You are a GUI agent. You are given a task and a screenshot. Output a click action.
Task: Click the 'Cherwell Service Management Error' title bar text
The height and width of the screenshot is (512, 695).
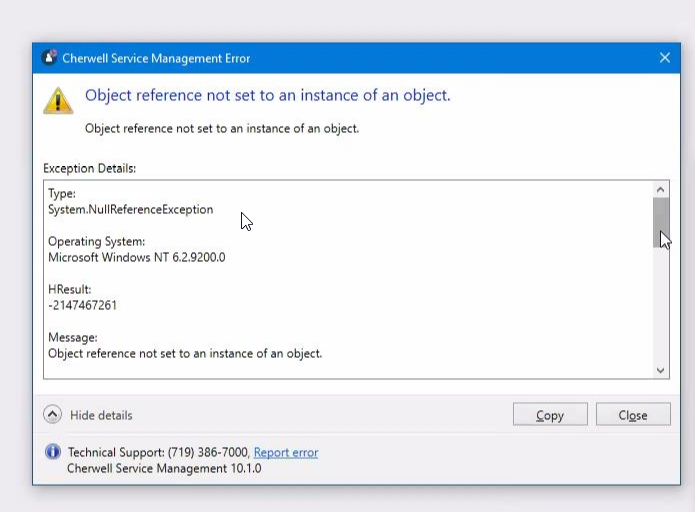pyautogui.click(x=156, y=58)
